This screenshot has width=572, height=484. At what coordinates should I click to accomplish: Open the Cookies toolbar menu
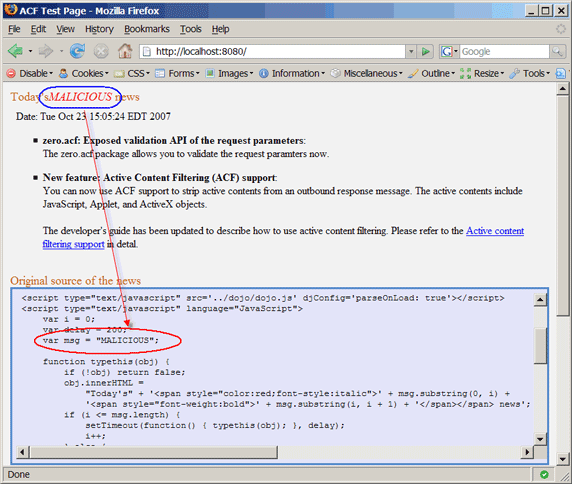[84, 73]
